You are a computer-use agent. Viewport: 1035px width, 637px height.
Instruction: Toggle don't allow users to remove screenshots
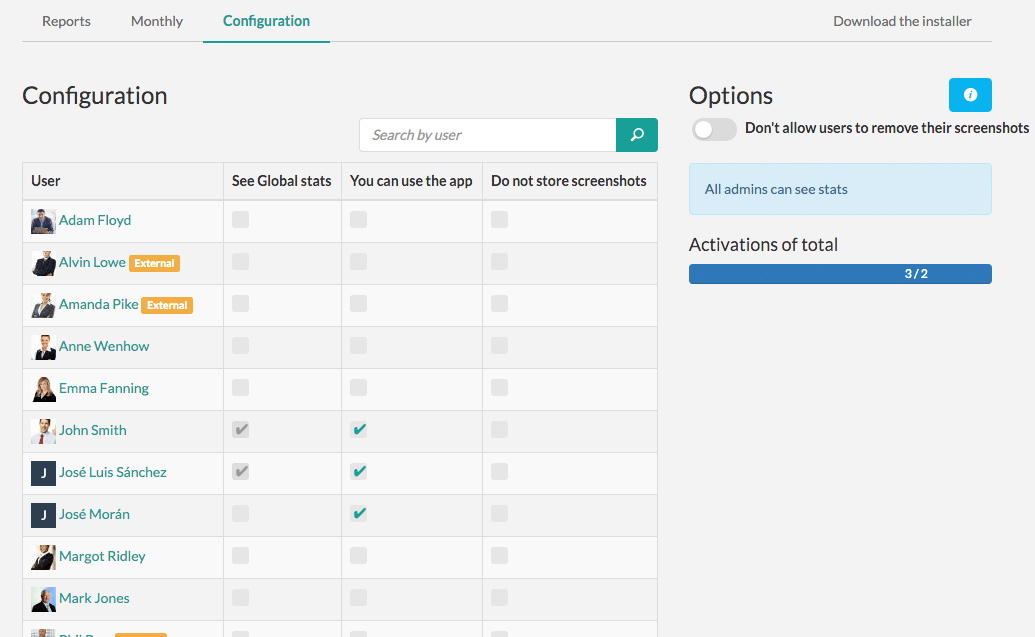click(714, 129)
